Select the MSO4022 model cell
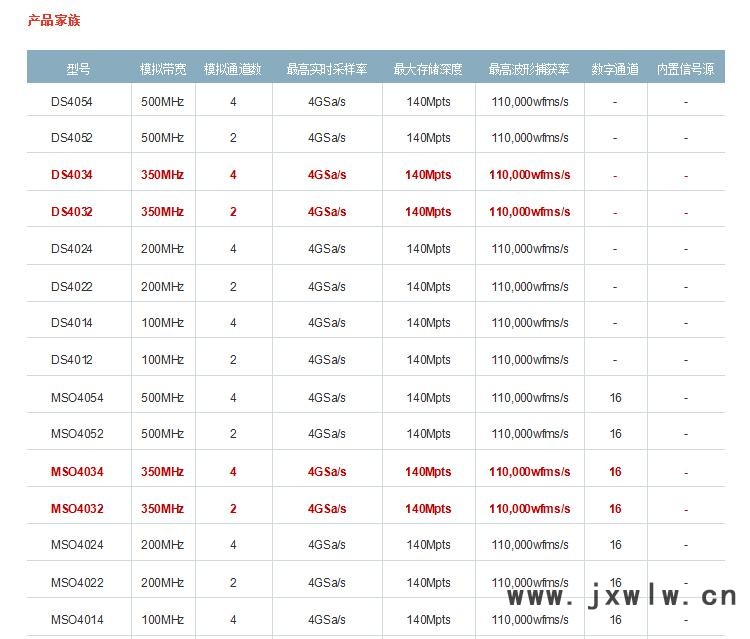The width and height of the screenshot is (750, 639). pos(77,583)
